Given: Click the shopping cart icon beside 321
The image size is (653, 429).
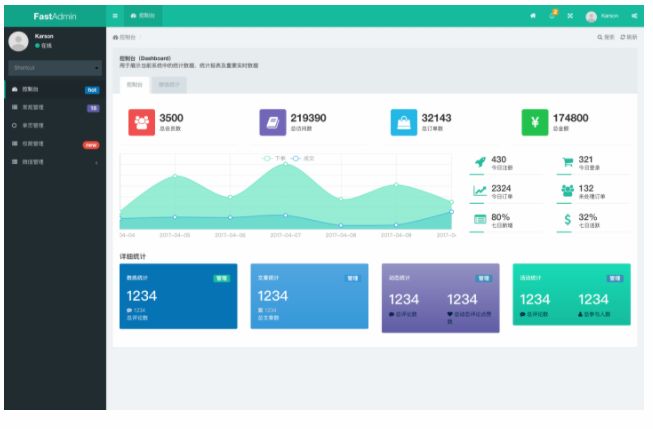Looking at the screenshot, I should (x=567, y=162).
